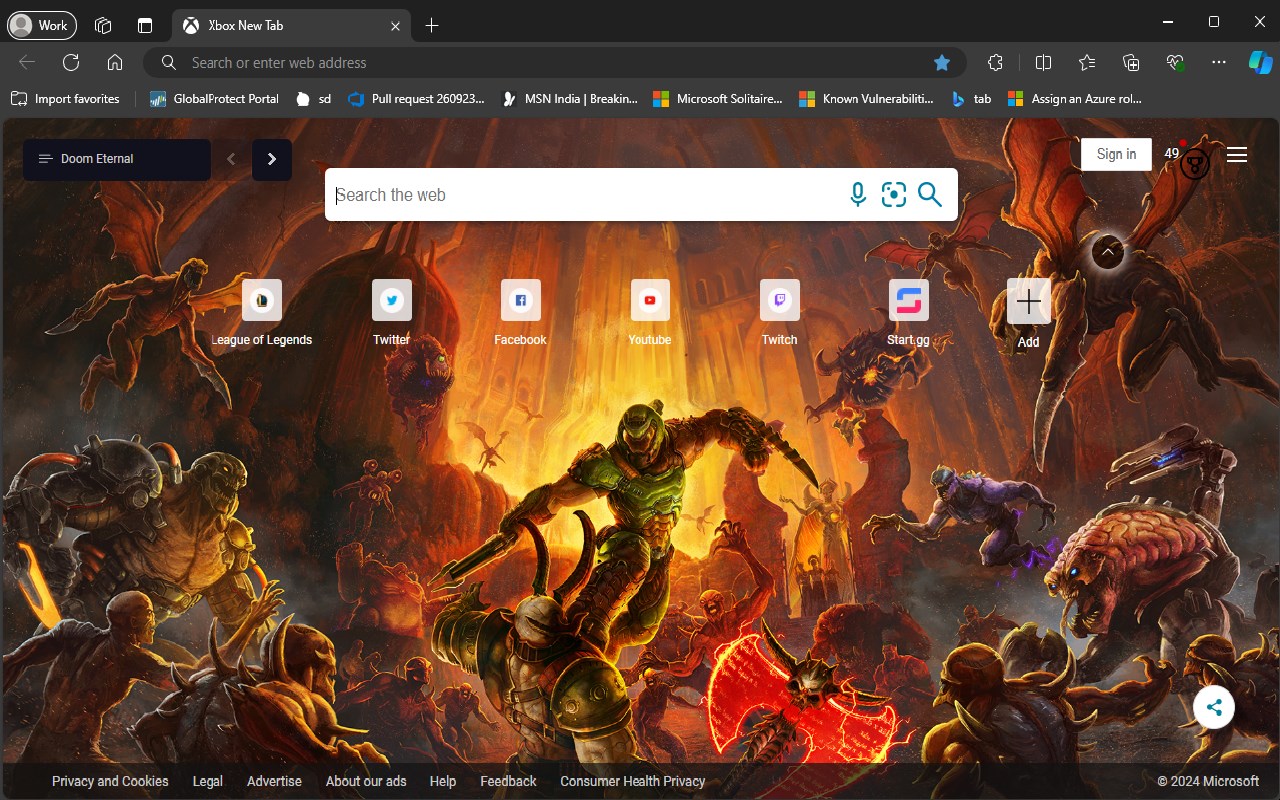The height and width of the screenshot is (800, 1280).
Task: Focus the address bar field
Action: tap(554, 62)
